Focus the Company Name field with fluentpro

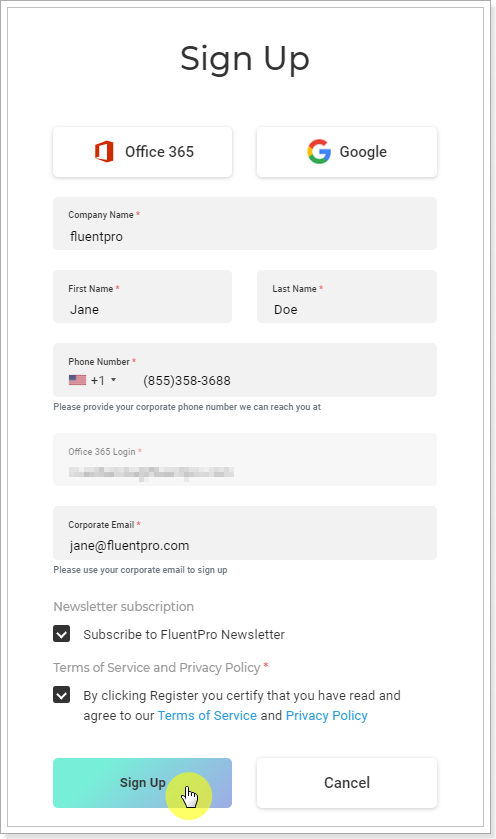pos(245,224)
